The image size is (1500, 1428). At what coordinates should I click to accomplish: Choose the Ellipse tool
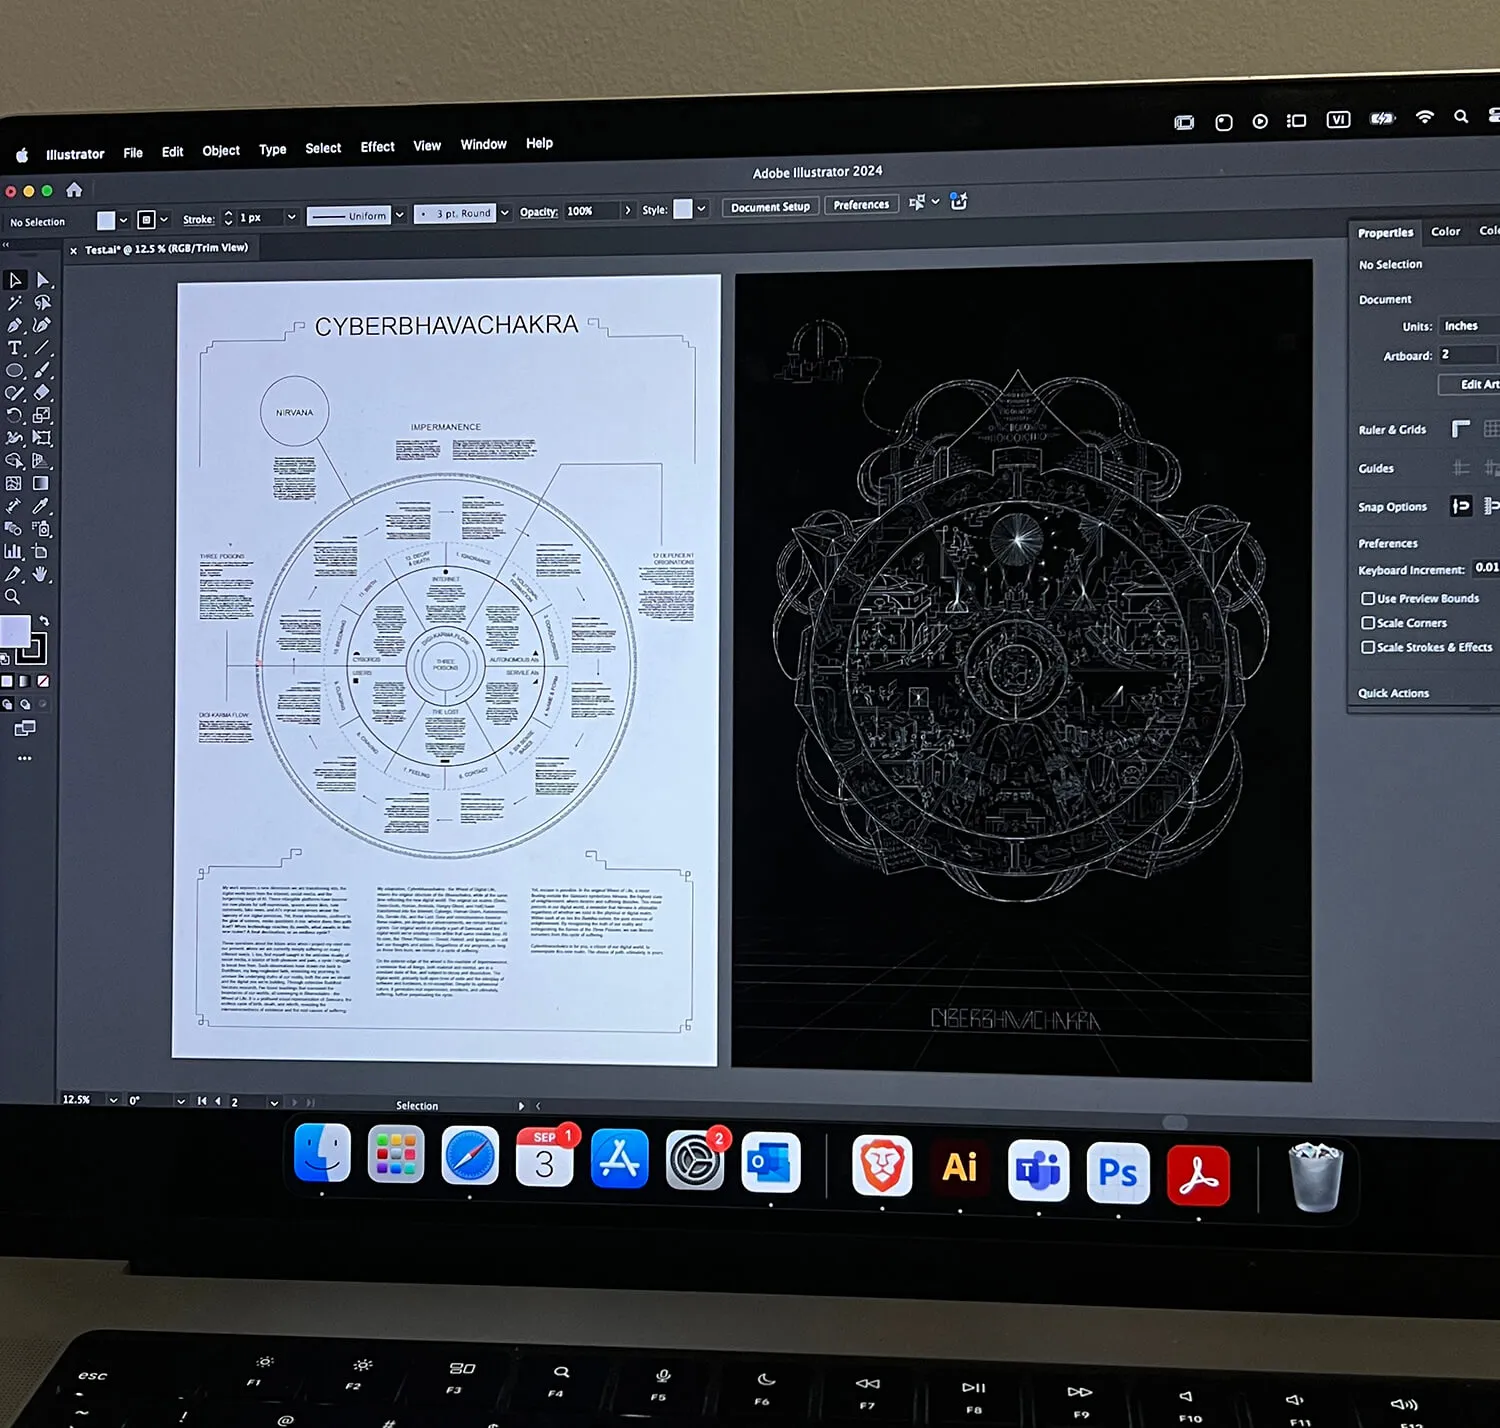tap(14, 371)
